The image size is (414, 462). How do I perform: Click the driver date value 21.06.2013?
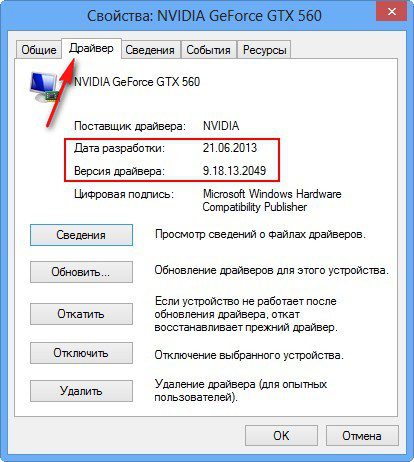click(x=230, y=148)
